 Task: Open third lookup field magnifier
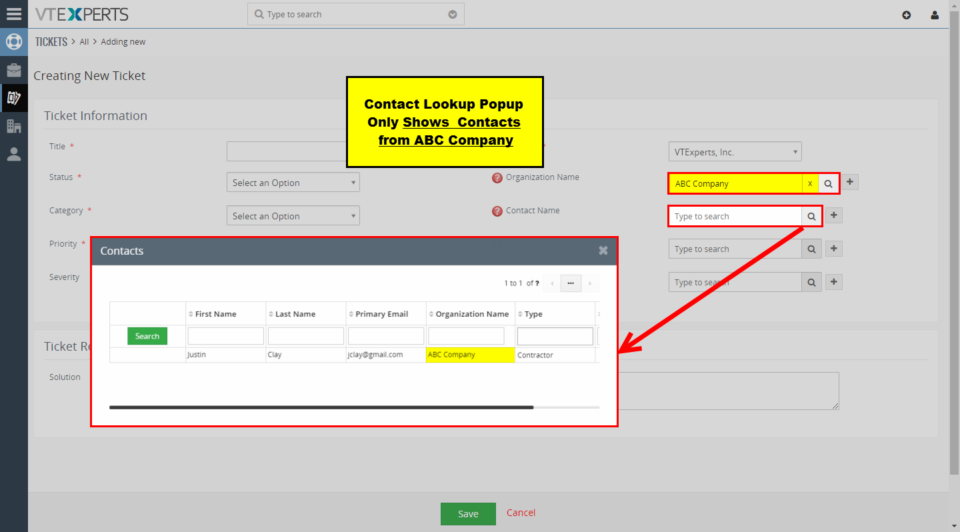811,249
